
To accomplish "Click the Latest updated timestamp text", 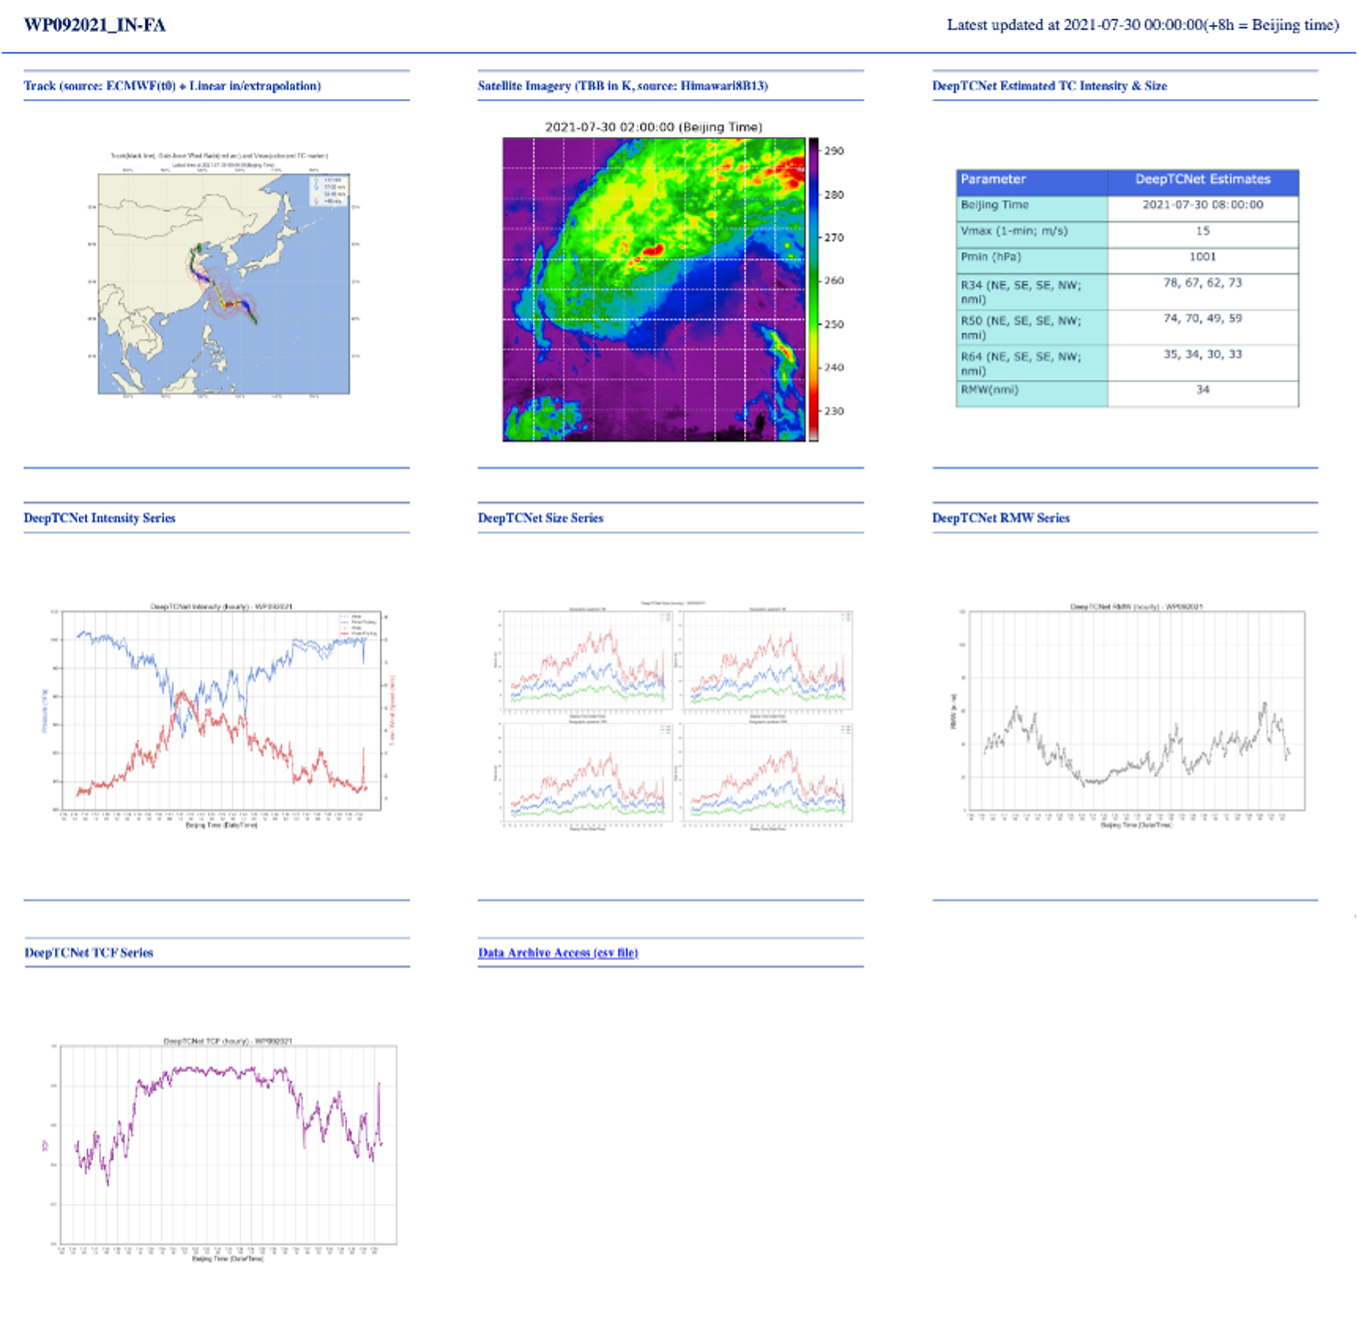I will tap(1142, 25).
